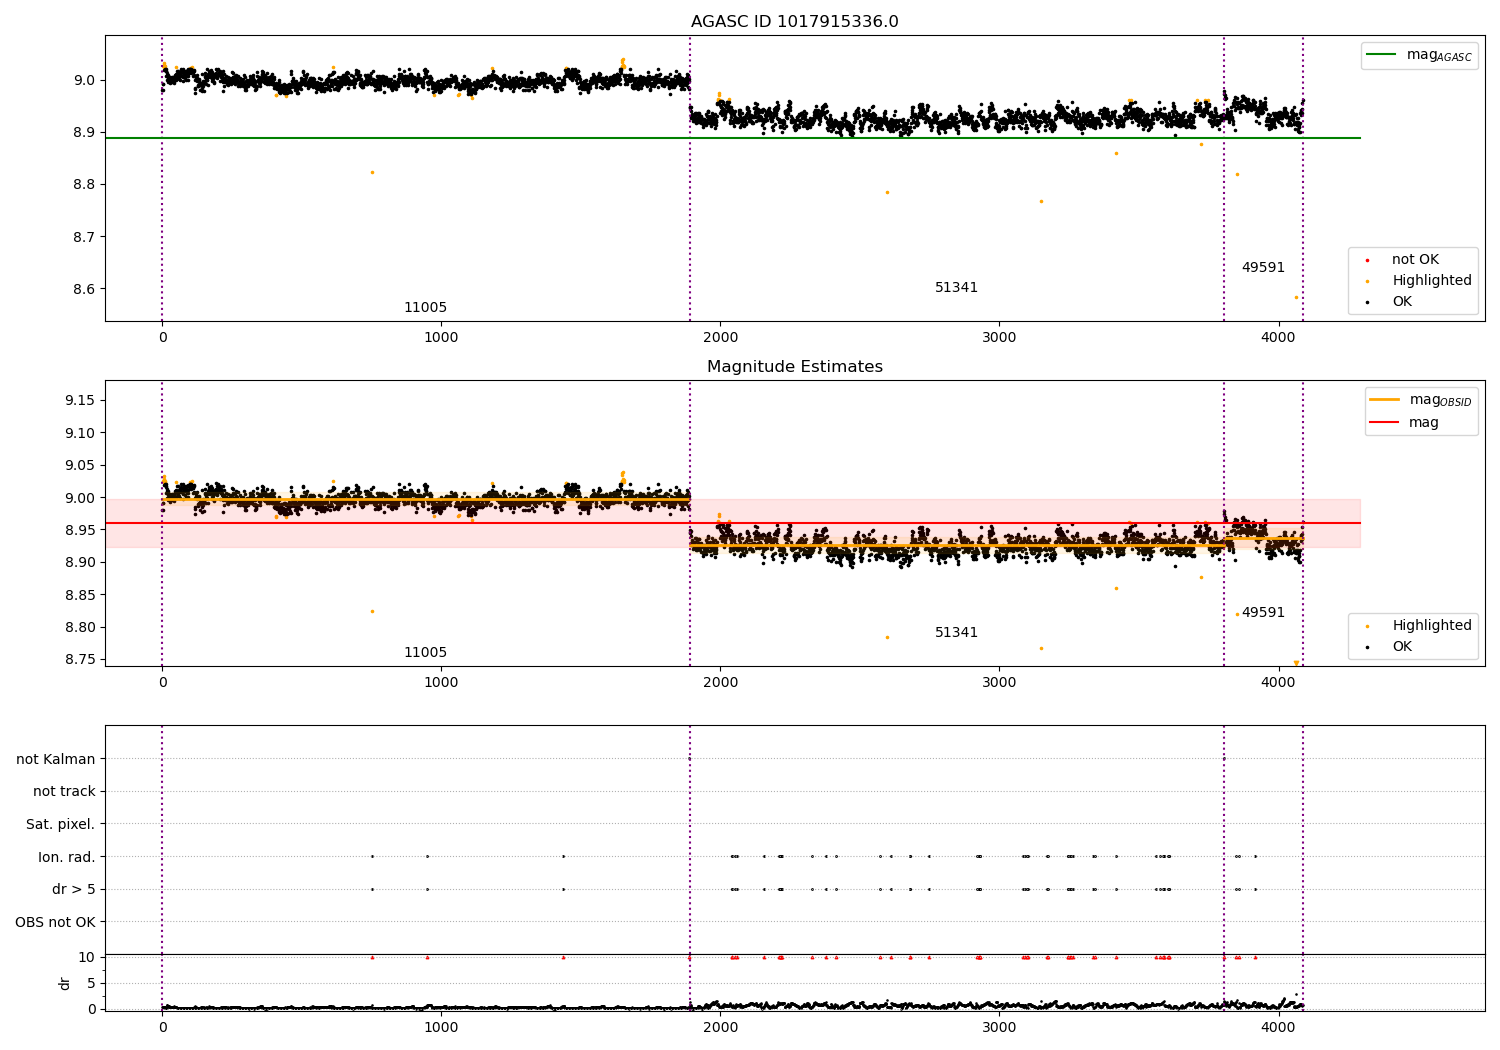Click the 11005 annotation in Magnitude Estimates plot
Viewport: 1500px width, 1050px height.
pyautogui.click(x=425, y=653)
